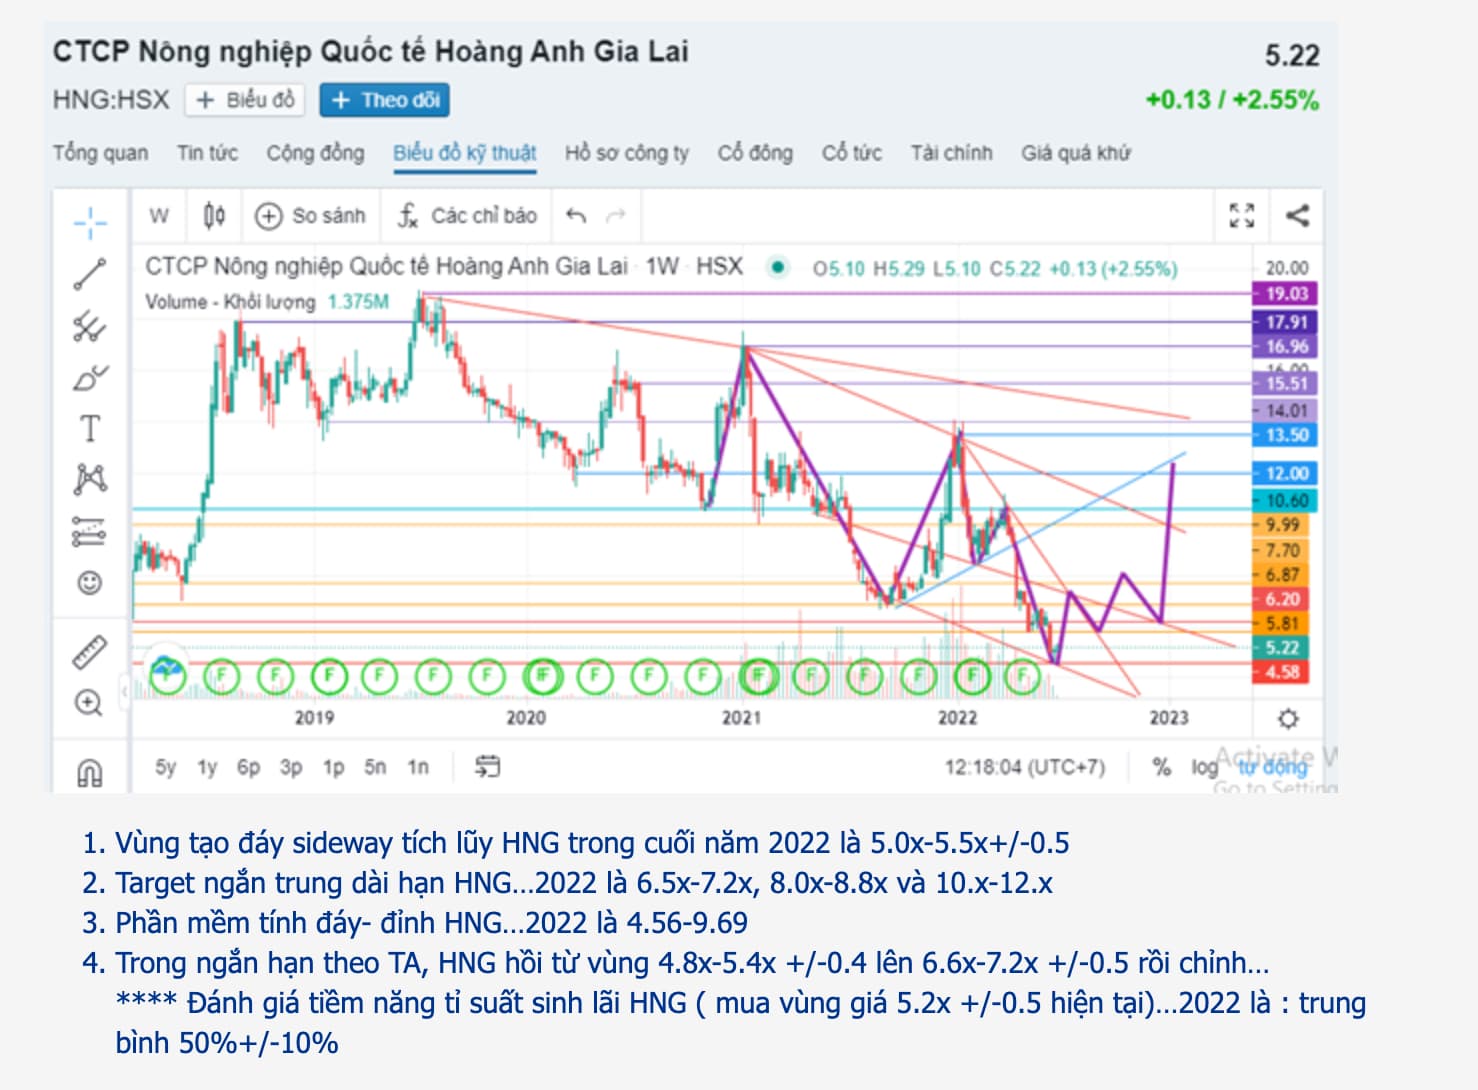
Task: Click the current price label 5.22 on axis
Action: [1282, 648]
